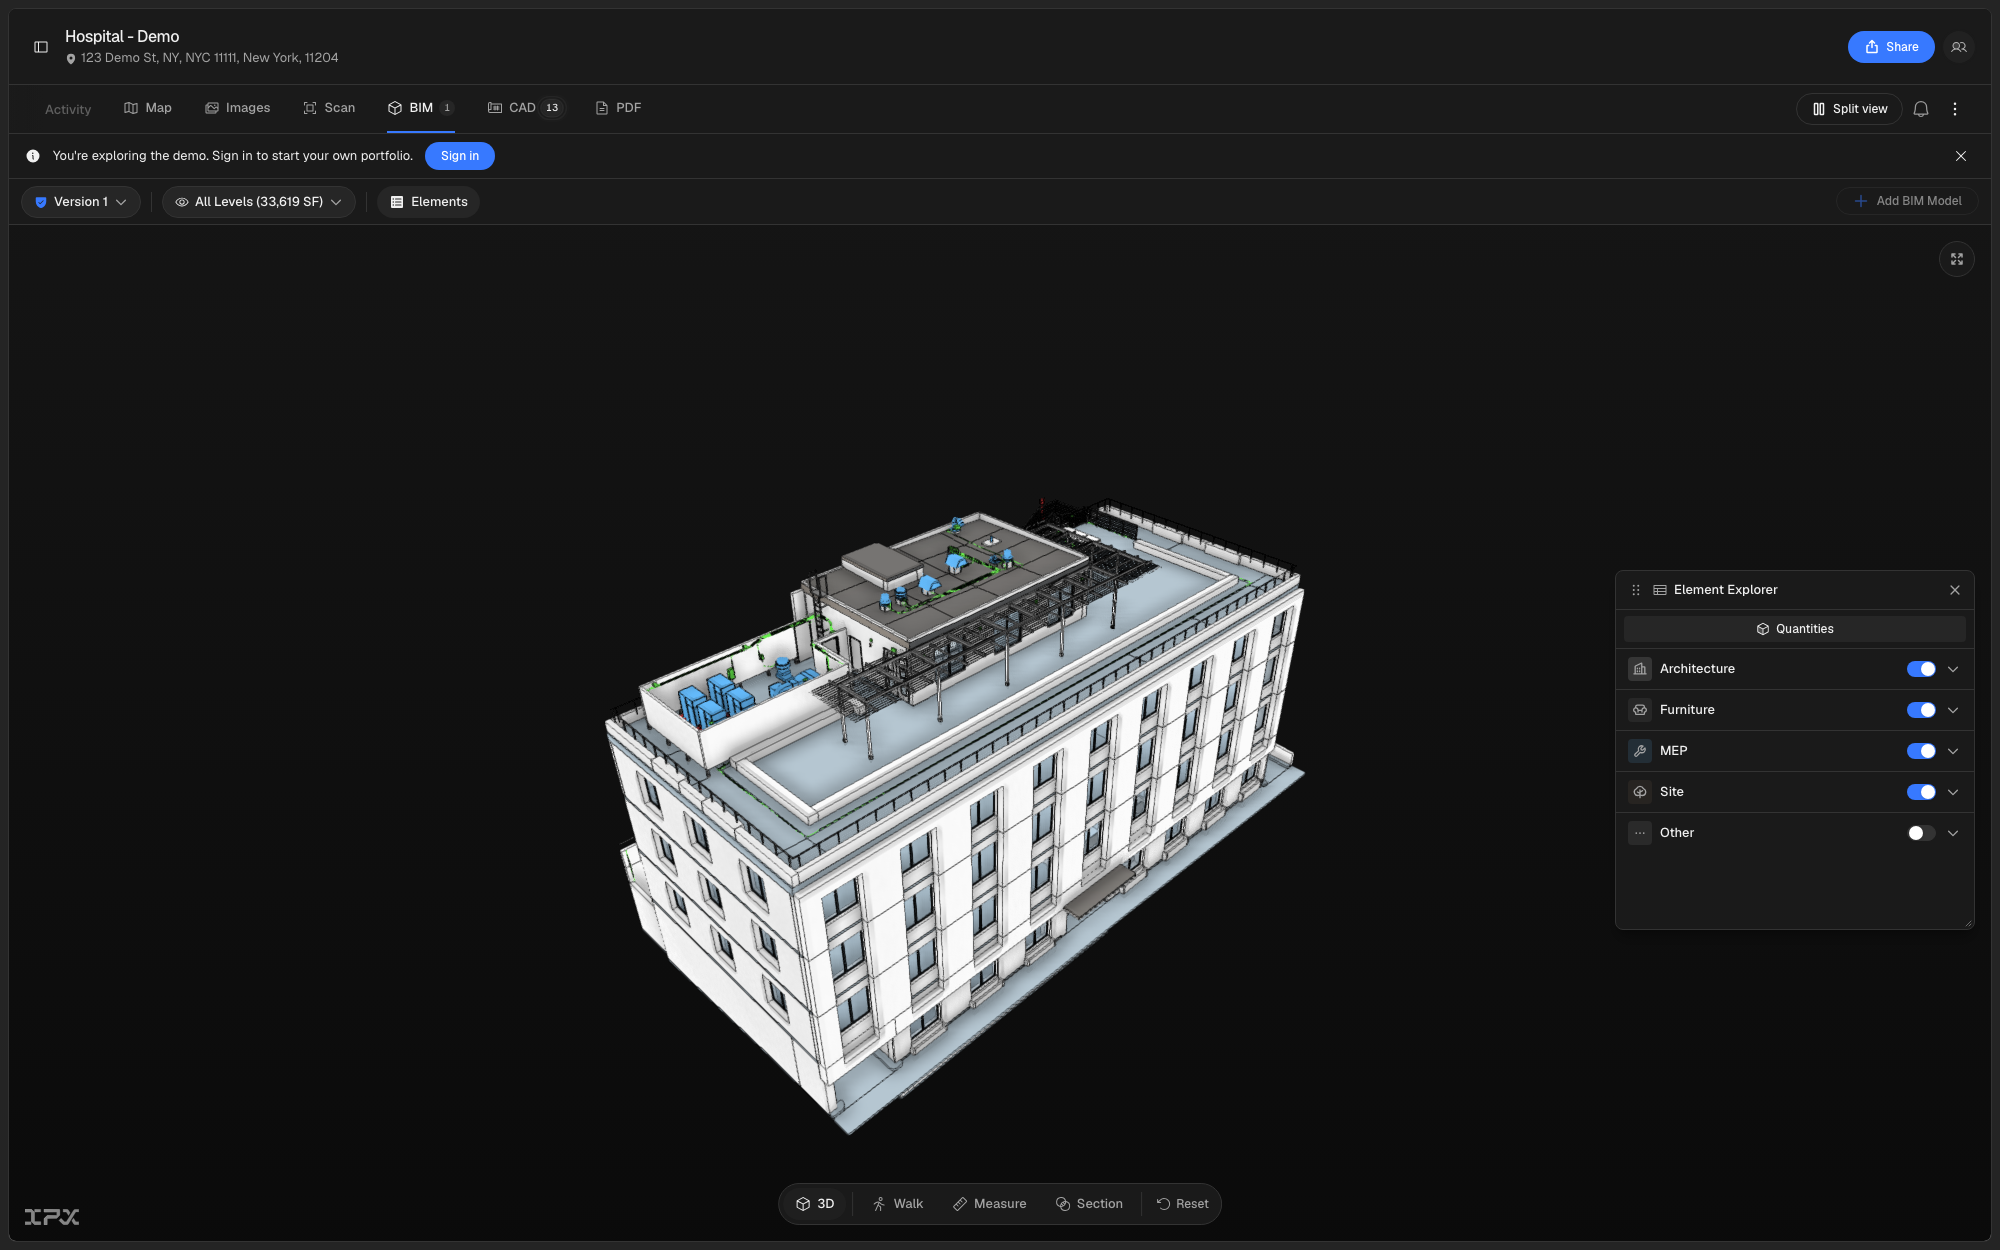Enable Split view

coord(1849,109)
